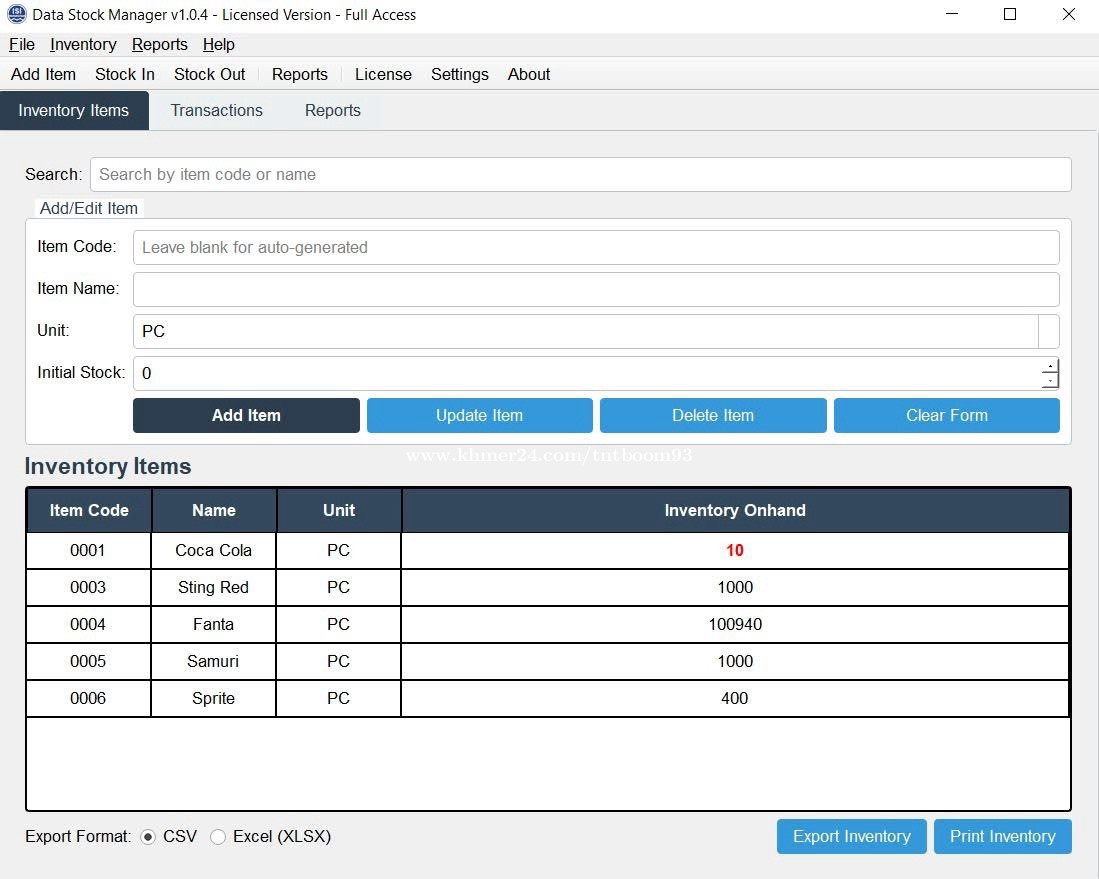This screenshot has height=879, width=1099.
Task: Expand the Unit combo box arrow
Action: point(1049,332)
